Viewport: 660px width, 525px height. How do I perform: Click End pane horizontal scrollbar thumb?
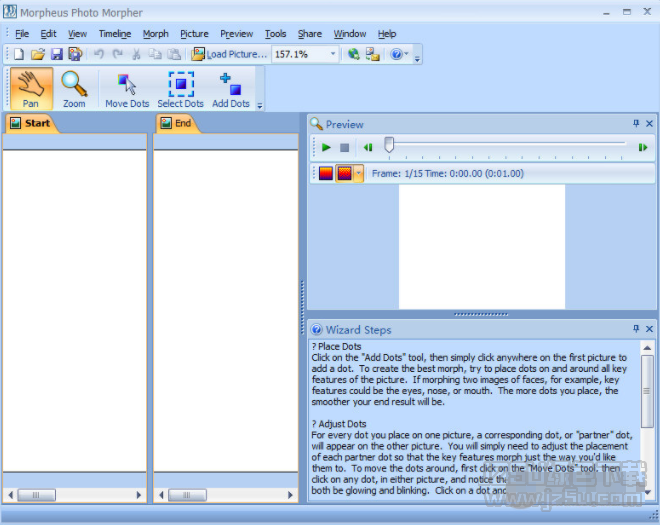(187, 495)
